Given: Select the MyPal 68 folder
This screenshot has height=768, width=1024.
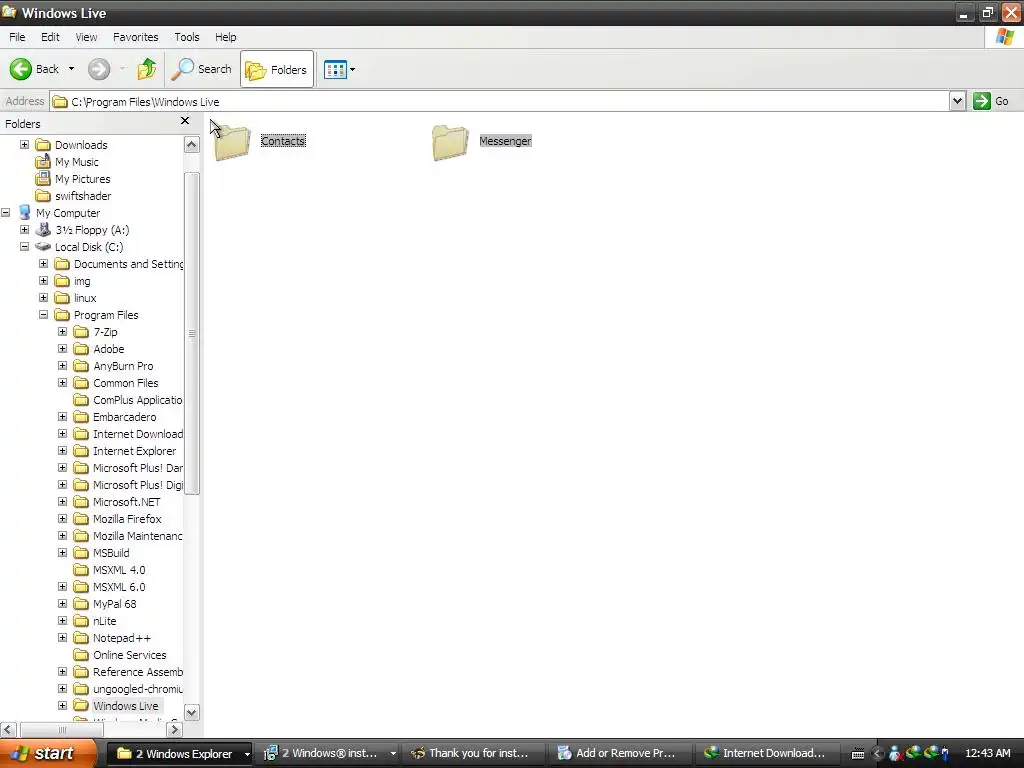Looking at the screenshot, I should click(114, 603).
